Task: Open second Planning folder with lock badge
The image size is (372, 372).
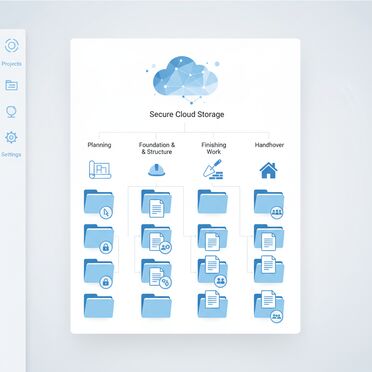Action: point(99,238)
